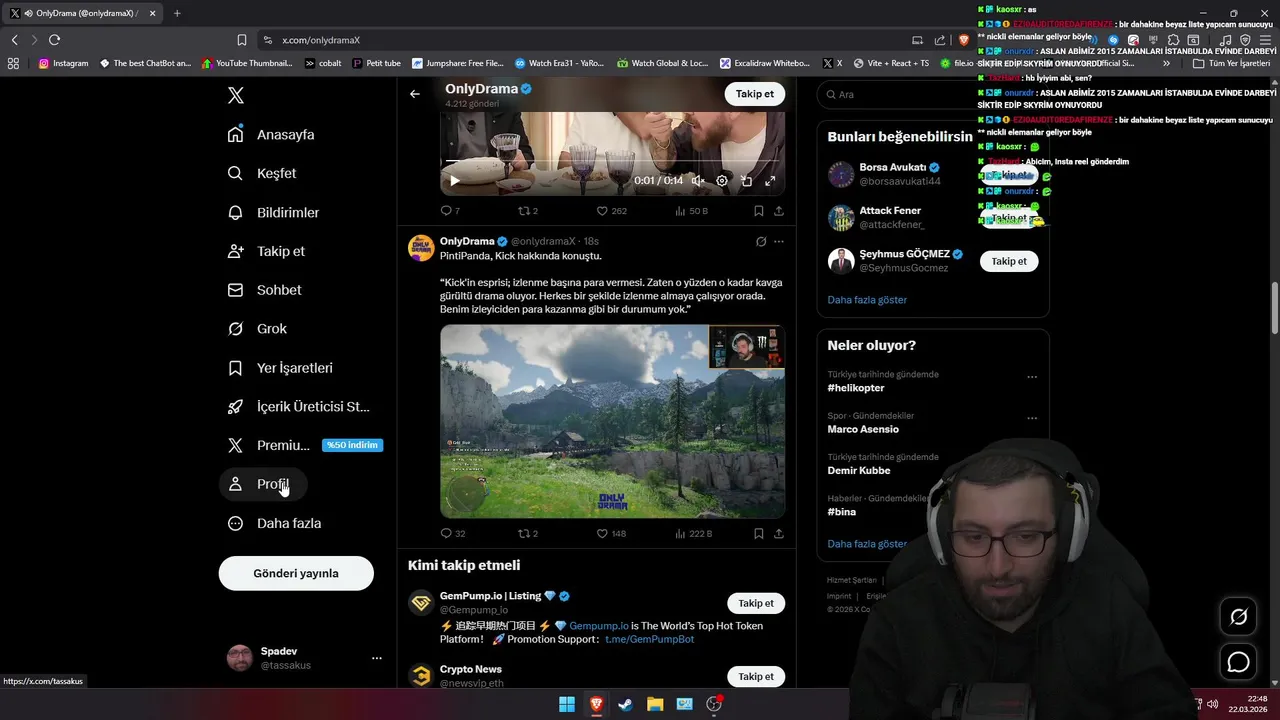Follow GemPump.io with Takip et

(x=756, y=603)
